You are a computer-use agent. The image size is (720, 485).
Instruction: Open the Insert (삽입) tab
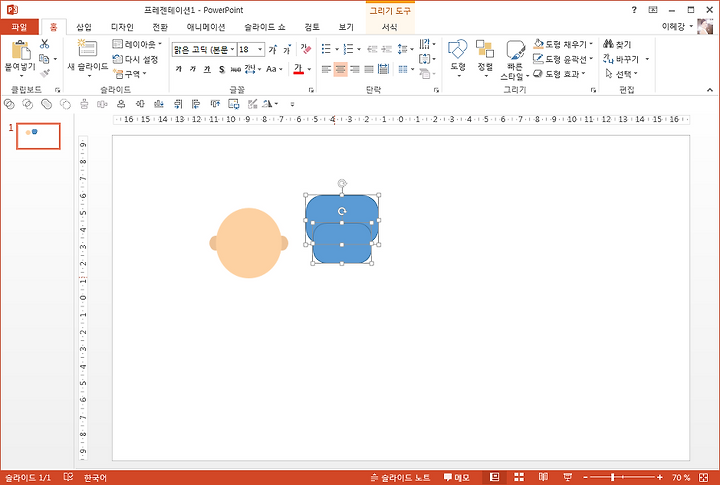(x=84, y=27)
